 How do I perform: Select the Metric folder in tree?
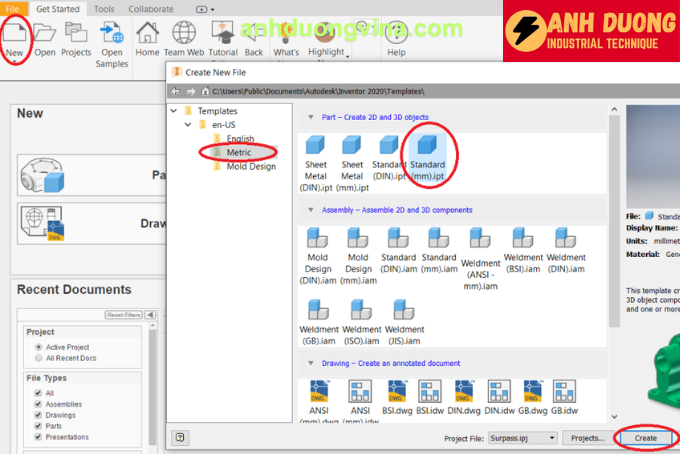pos(238,152)
